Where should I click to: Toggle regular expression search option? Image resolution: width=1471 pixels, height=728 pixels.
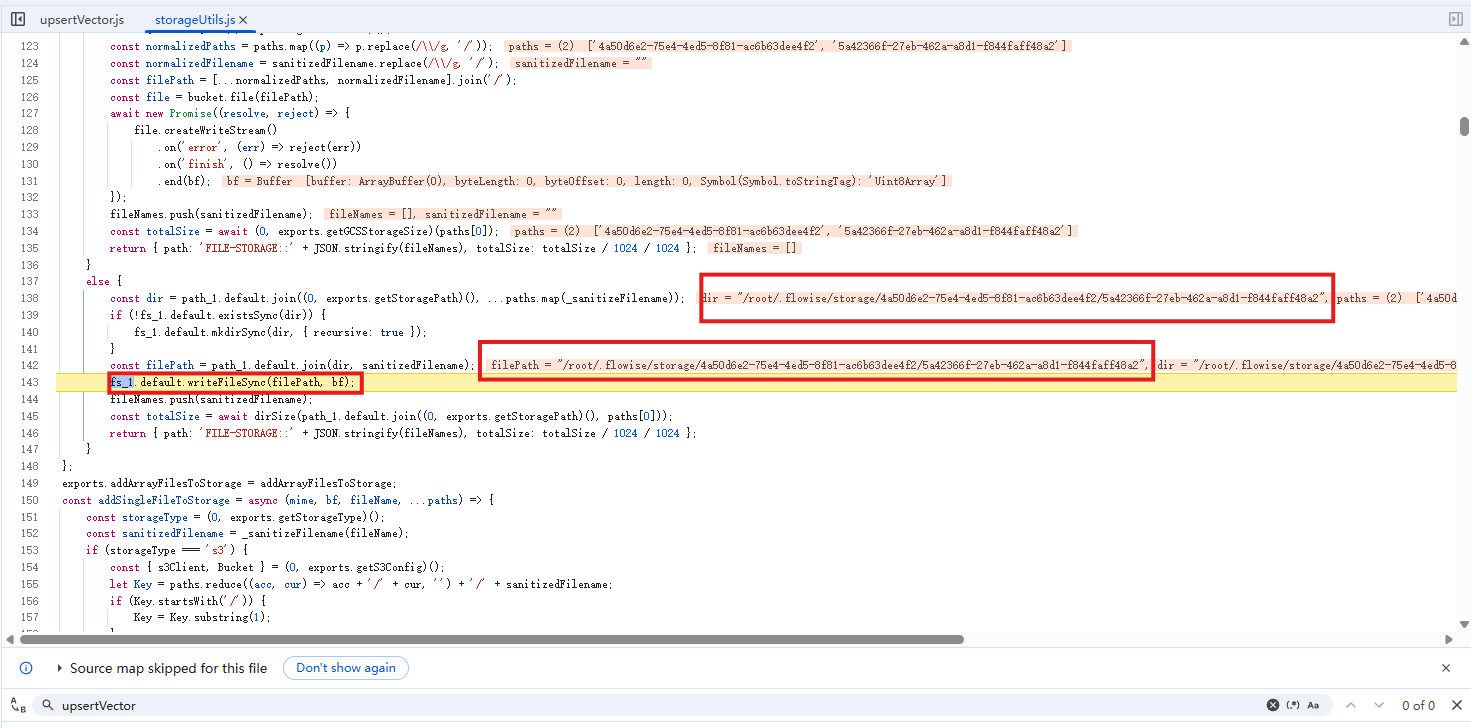1293,705
